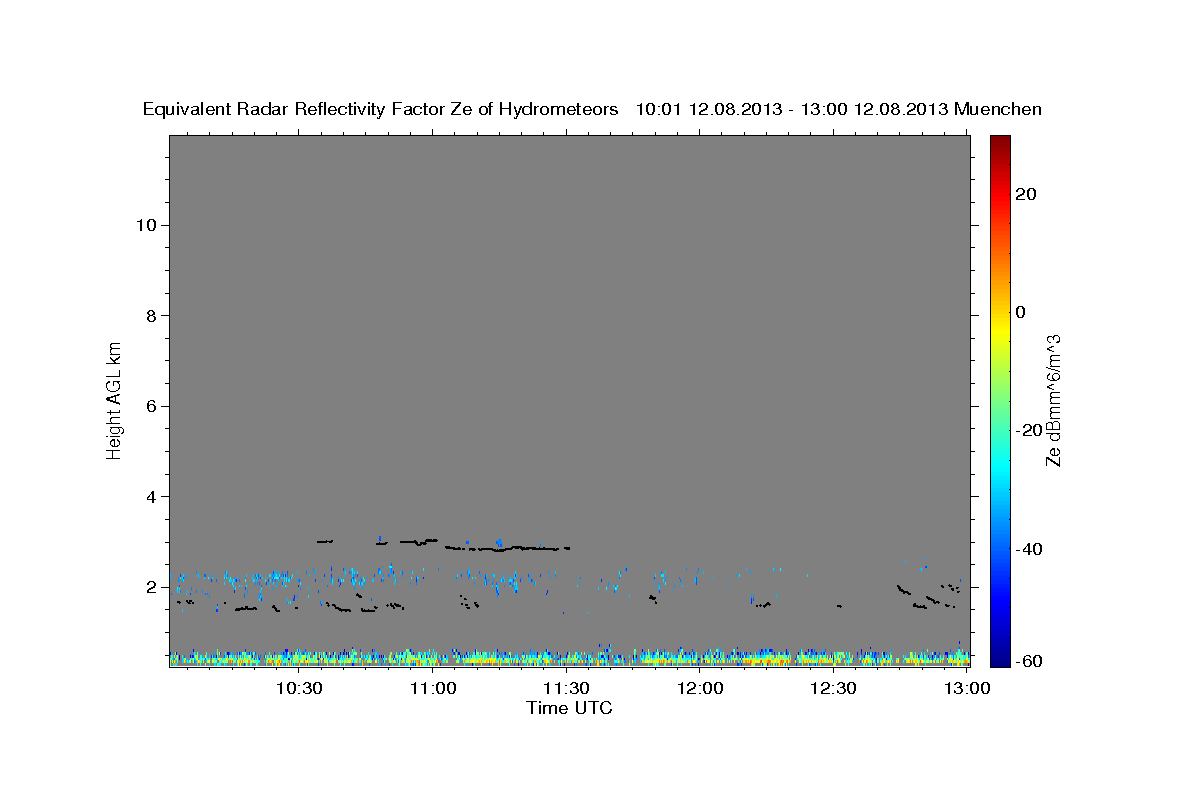Click the 'Time UTC' axis label
This screenshot has width=1200, height=800.
click(569, 708)
